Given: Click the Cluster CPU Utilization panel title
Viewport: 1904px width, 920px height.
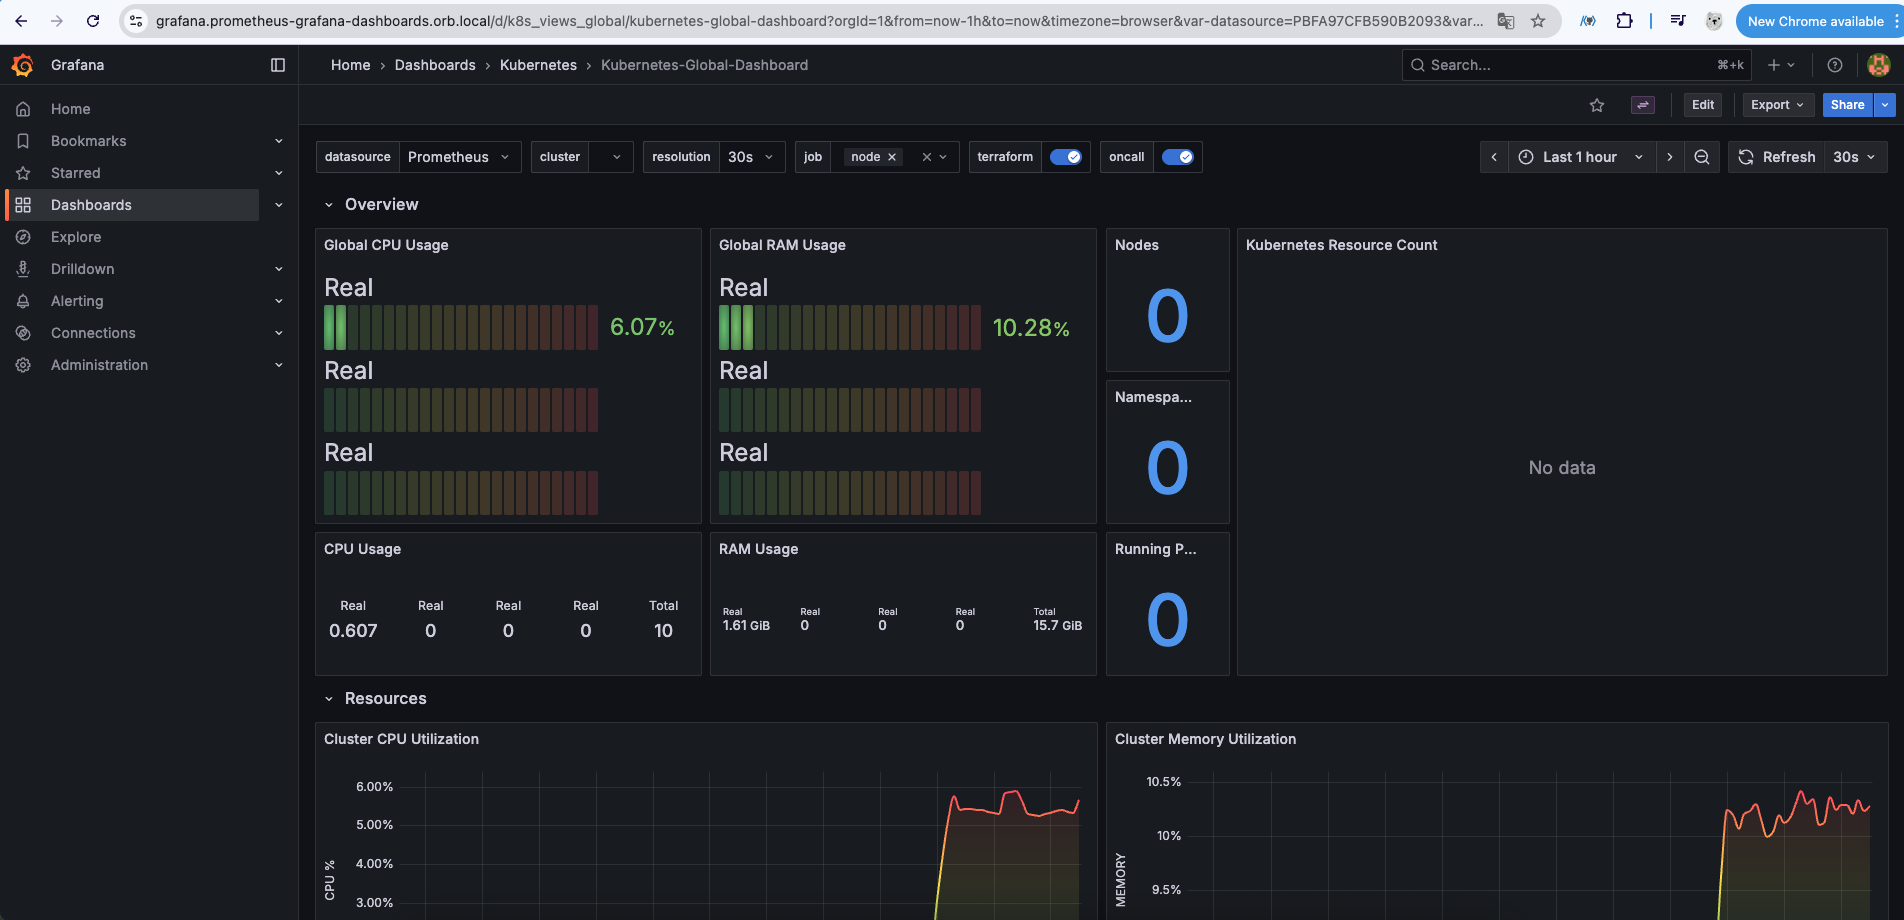Looking at the screenshot, I should click(401, 739).
